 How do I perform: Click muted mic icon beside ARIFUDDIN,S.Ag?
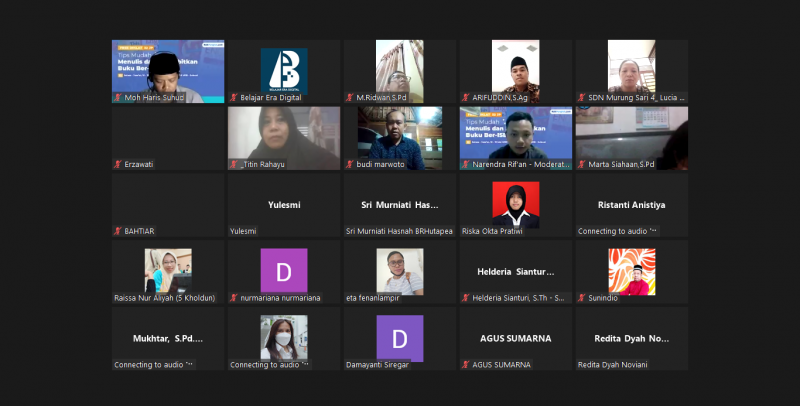[466, 97]
